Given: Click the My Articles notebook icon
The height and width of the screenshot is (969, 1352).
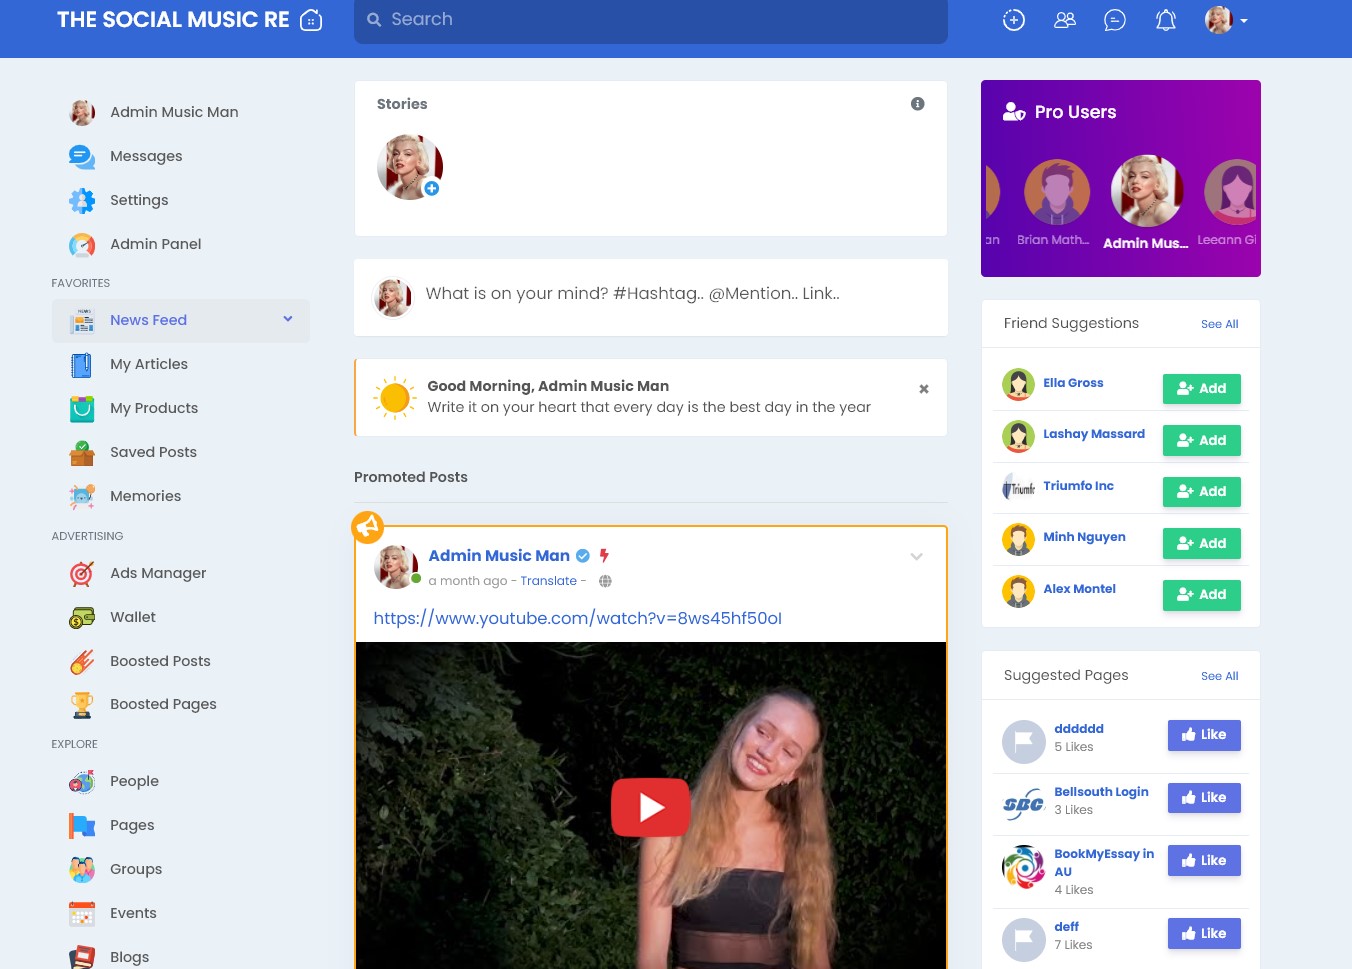Looking at the screenshot, I should click(82, 365).
